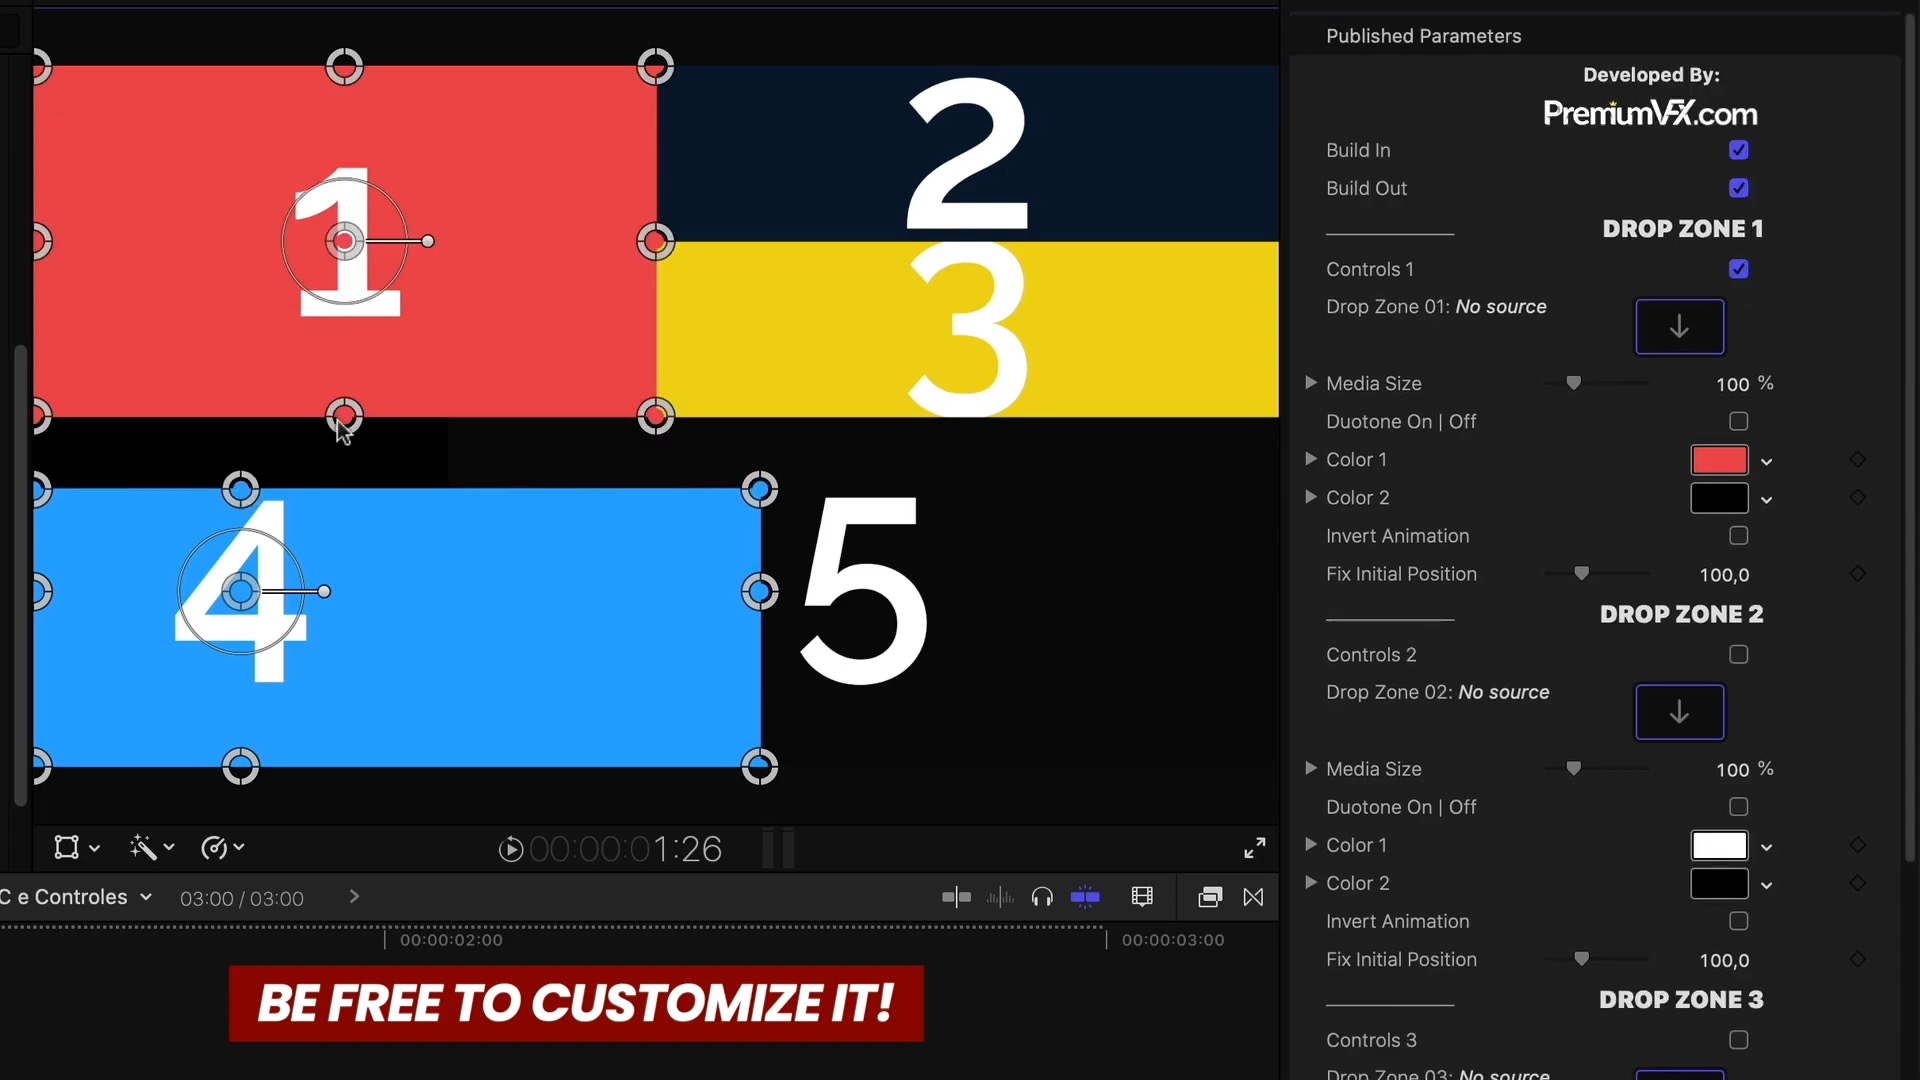Toggle skimming in the timeline
The height and width of the screenshot is (1080, 1920).
[x=956, y=897]
